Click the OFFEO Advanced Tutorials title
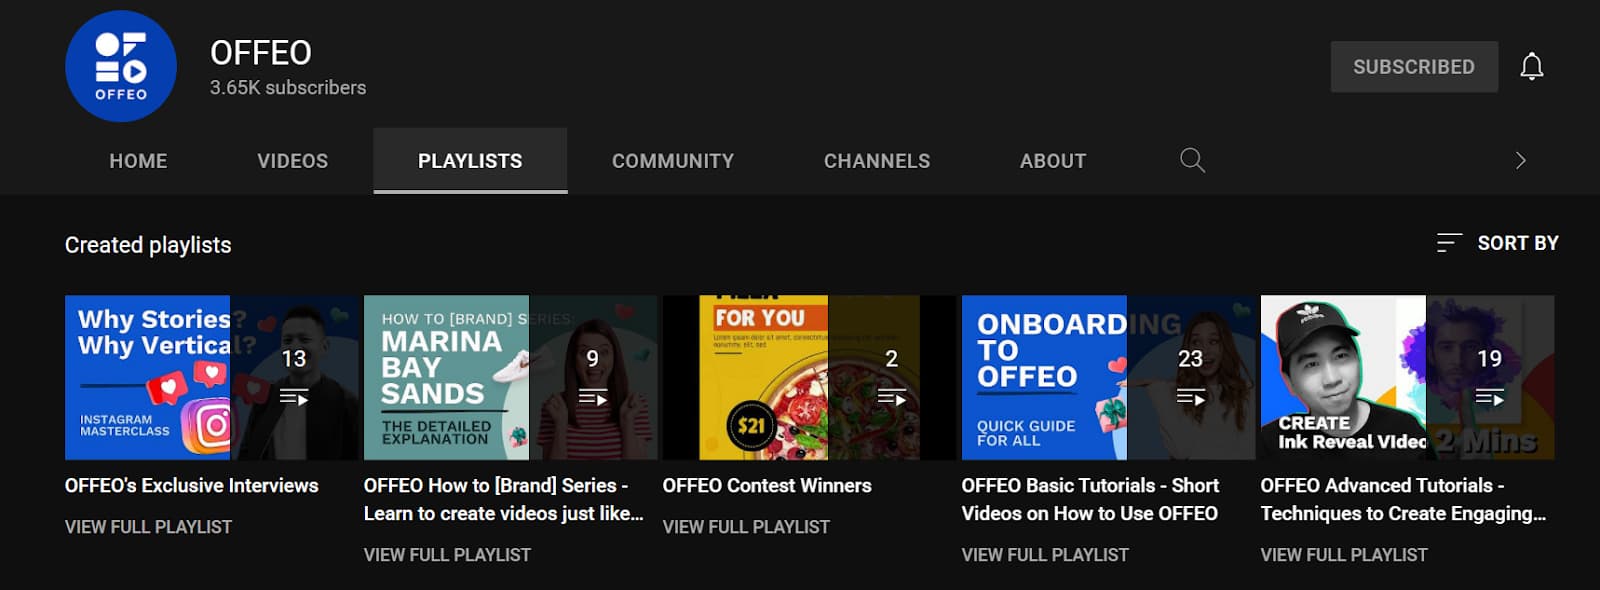Image resolution: width=1600 pixels, height=590 pixels. point(1403,499)
